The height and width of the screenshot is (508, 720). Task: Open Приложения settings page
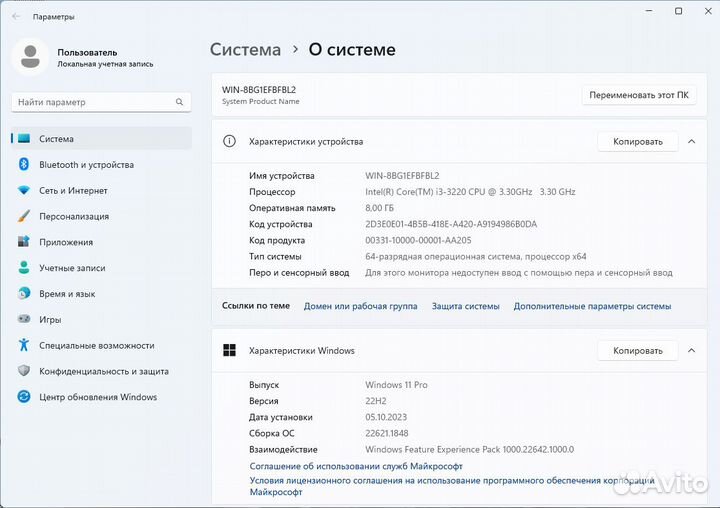(x=101, y=242)
